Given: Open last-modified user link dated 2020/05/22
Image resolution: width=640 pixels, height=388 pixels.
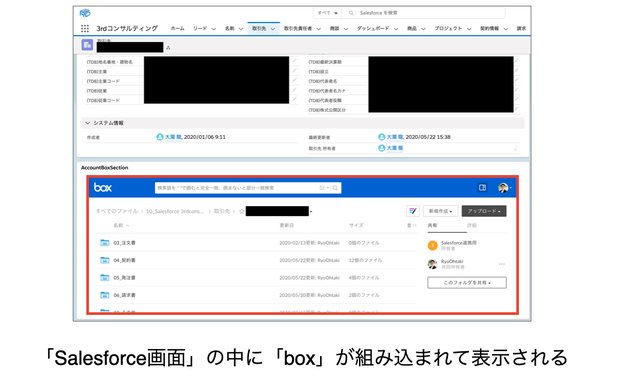Looking at the screenshot, I should (x=394, y=137).
